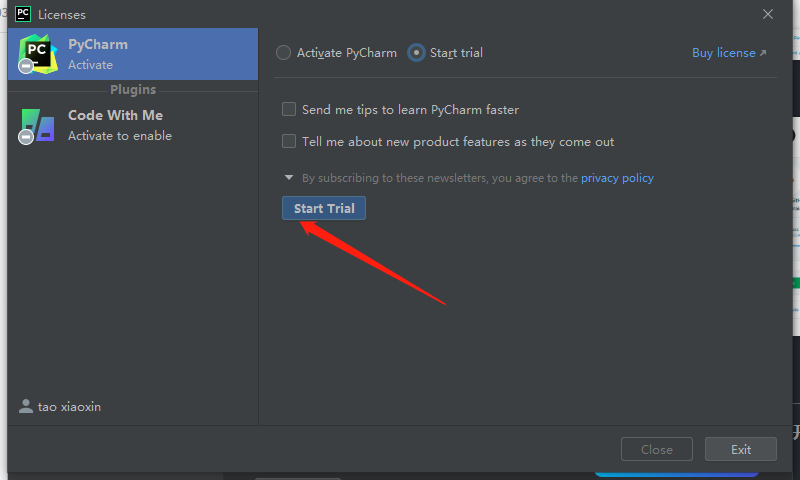Screen dimensions: 800x480
Task: Click the Start Trial button
Action: [x=324, y=208]
